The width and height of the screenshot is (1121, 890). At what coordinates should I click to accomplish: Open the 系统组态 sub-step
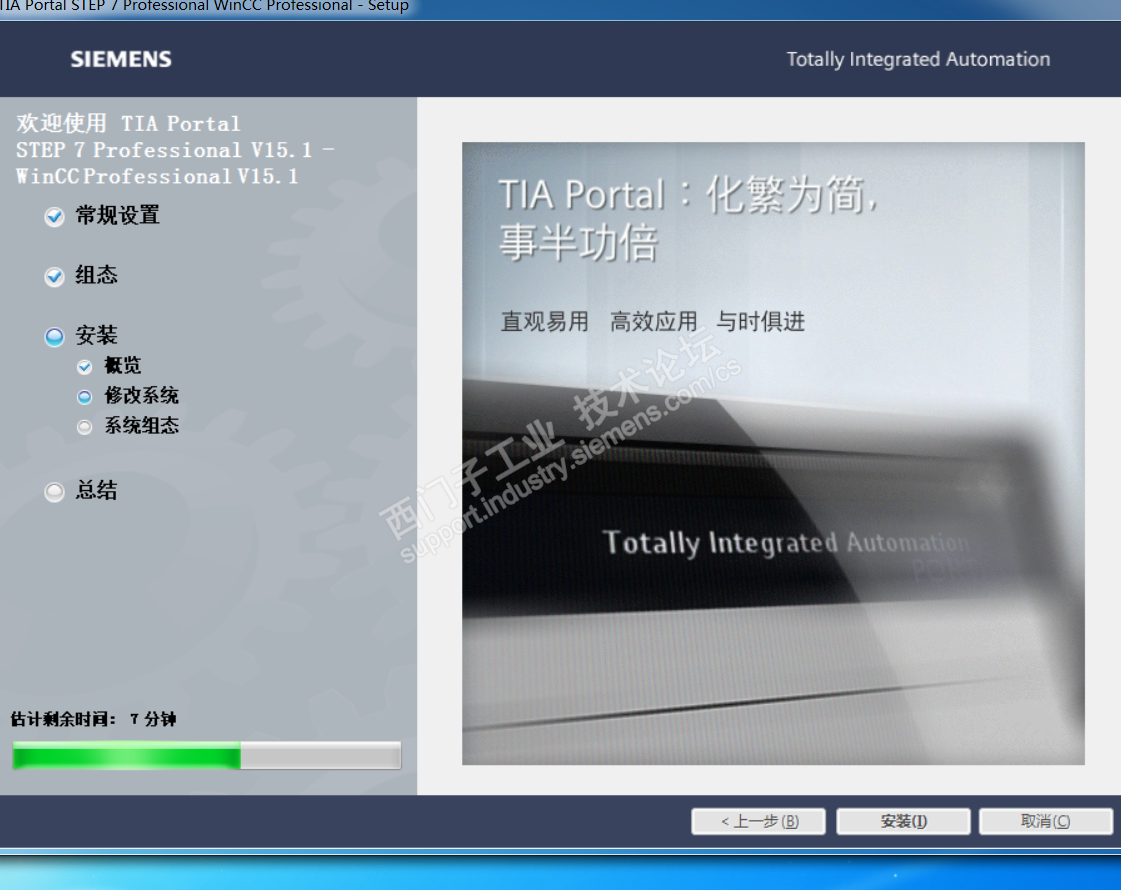point(142,425)
